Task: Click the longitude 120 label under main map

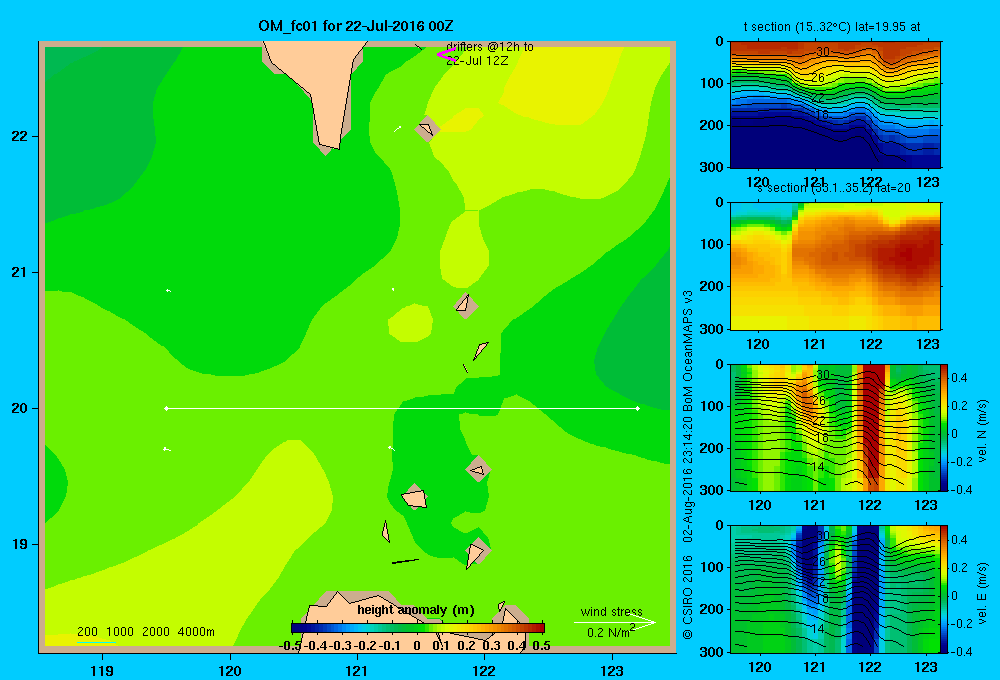Action: click(230, 670)
